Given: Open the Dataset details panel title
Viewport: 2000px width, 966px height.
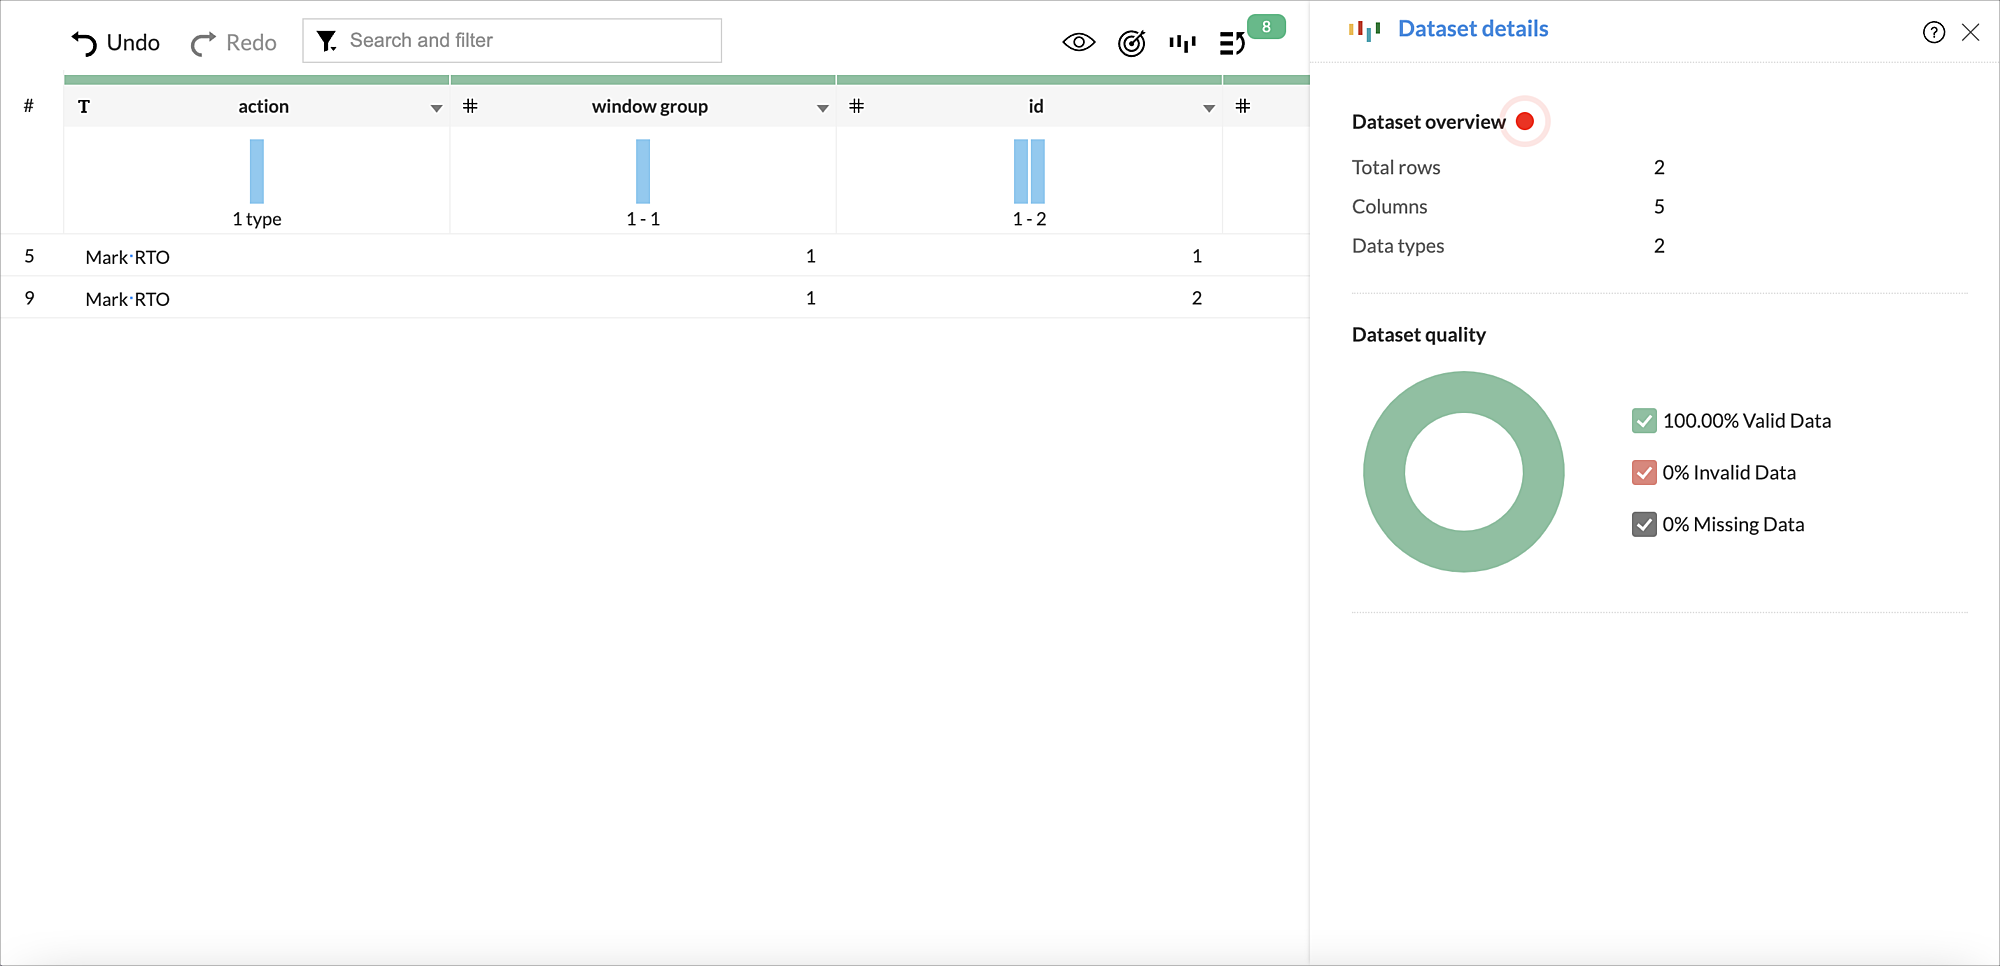Looking at the screenshot, I should [1472, 28].
